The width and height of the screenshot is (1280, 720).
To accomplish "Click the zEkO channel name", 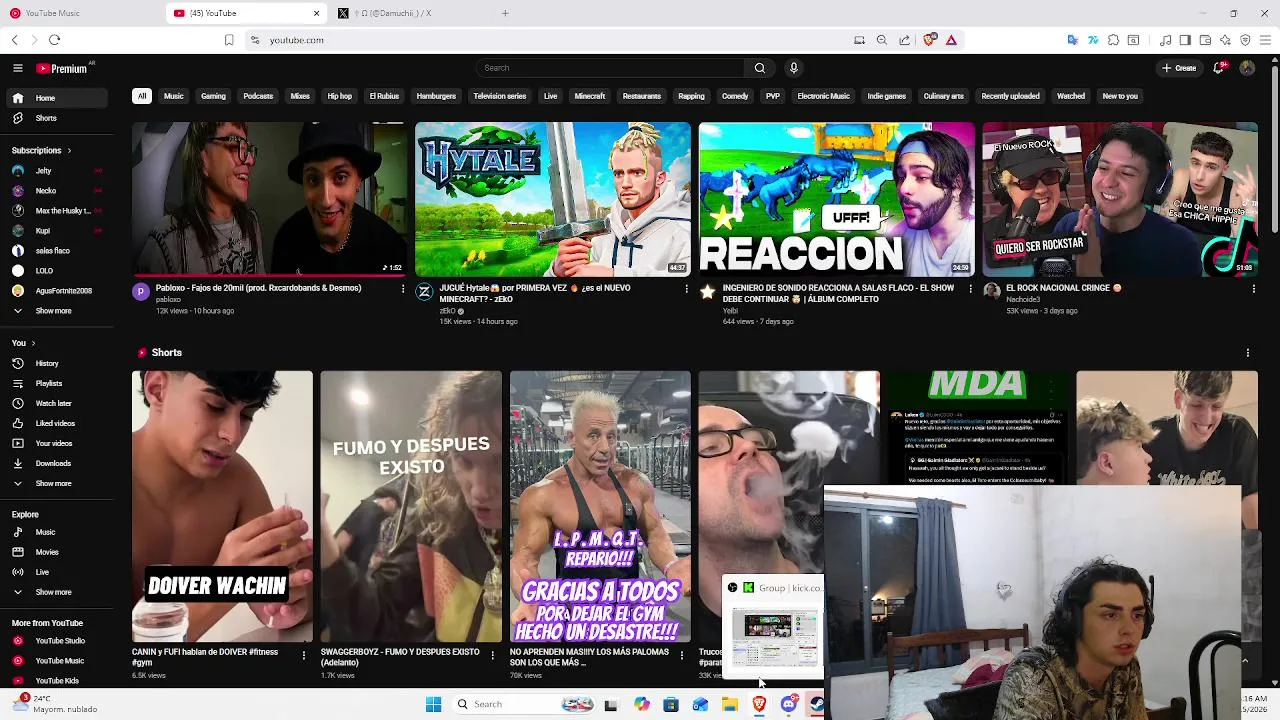I will pyautogui.click(x=447, y=311).
